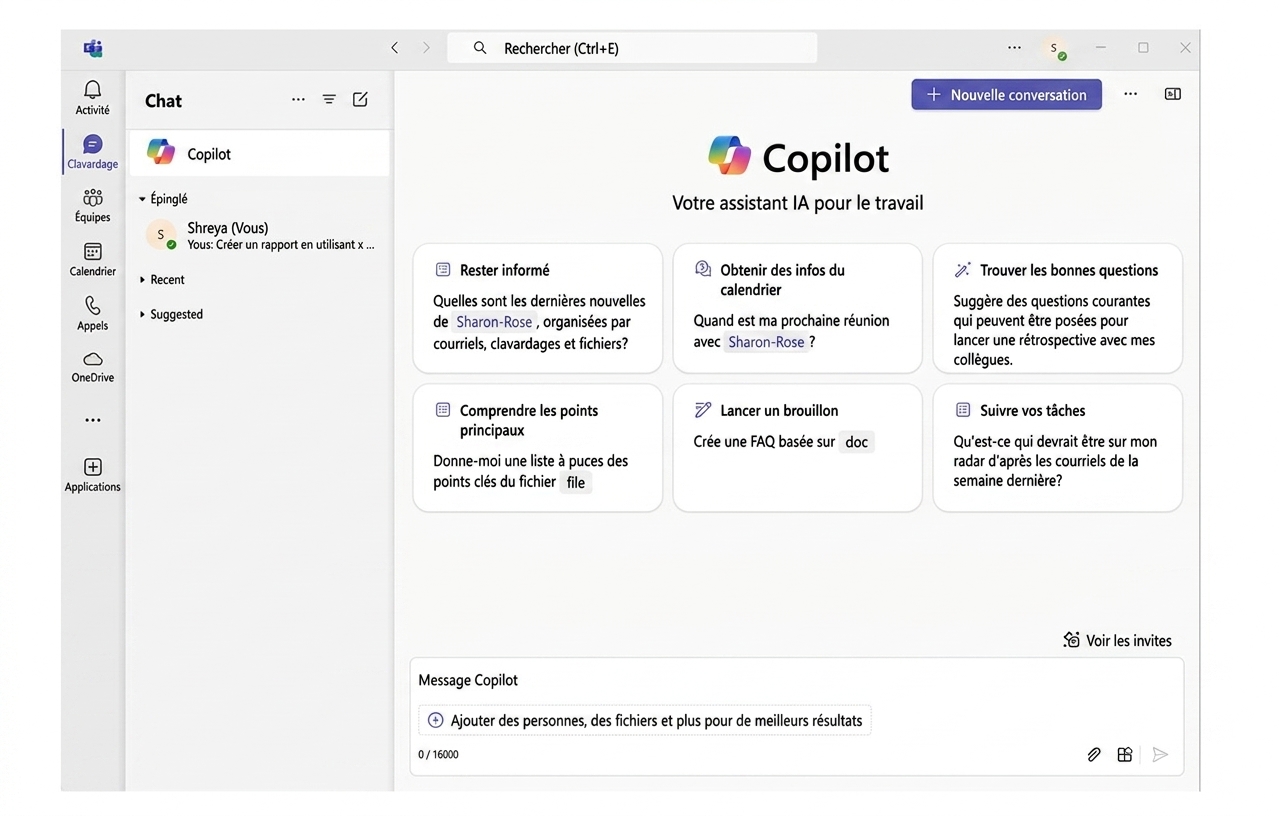Click the Chat panel heading

tap(163, 100)
